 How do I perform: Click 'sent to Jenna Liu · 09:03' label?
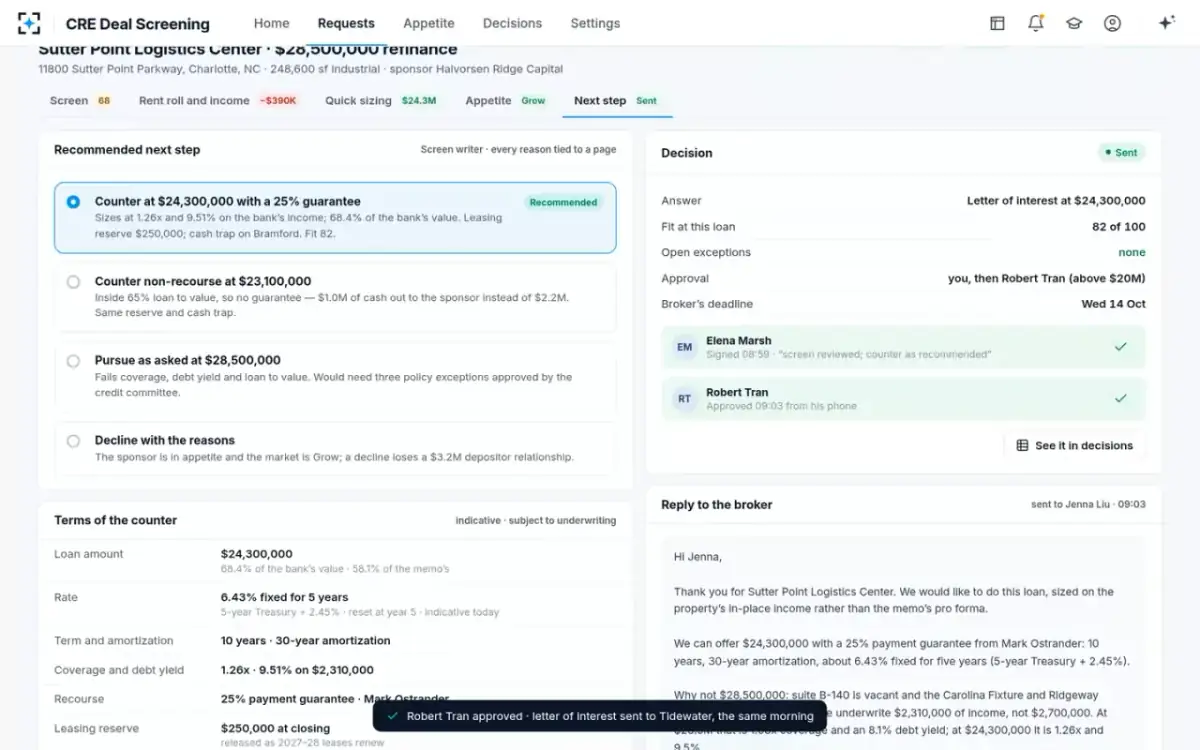(x=1088, y=505)
